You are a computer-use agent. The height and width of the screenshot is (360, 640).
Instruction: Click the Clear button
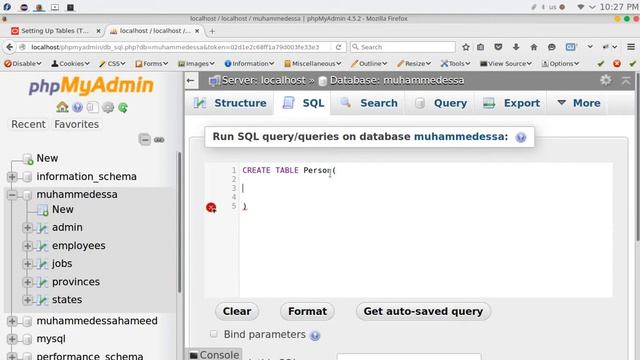tap(237, 311)
